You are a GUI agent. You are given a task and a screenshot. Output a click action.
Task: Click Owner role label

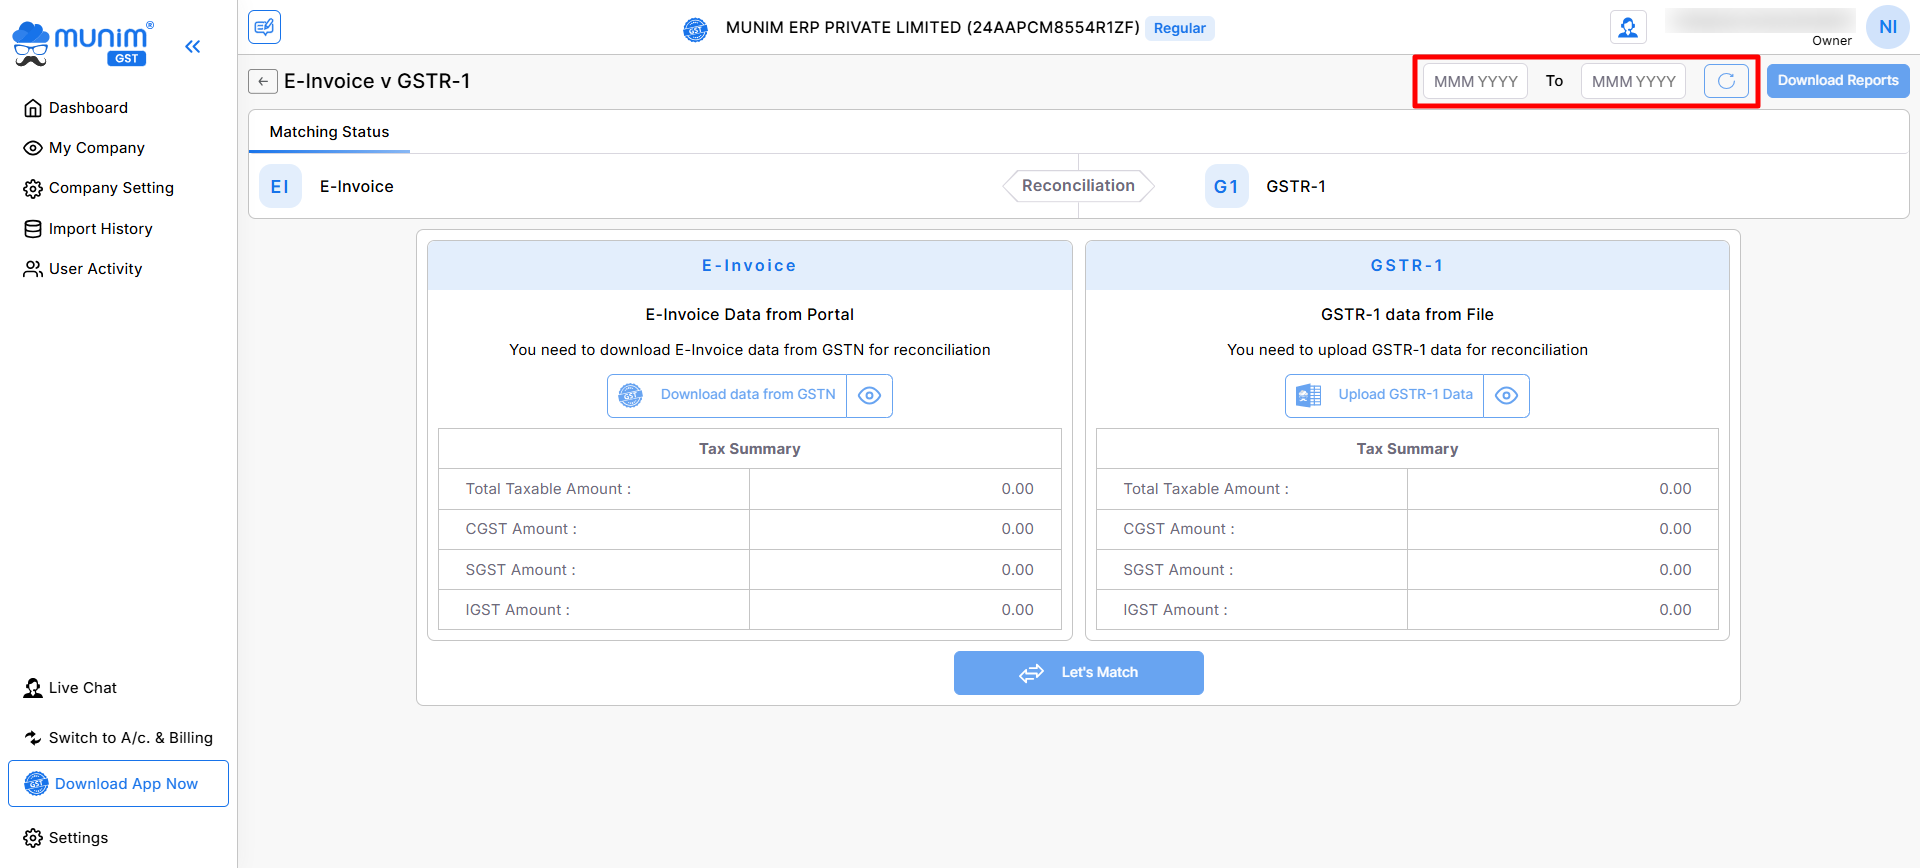point(1831,41)
